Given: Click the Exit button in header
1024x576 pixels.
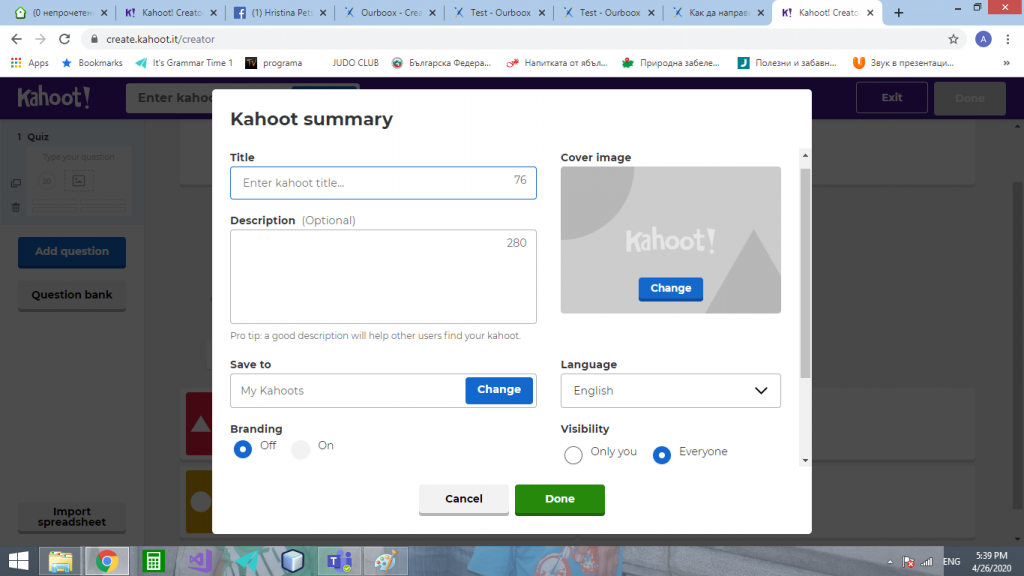Looking at the screenshot, I should tap(891, 98).
